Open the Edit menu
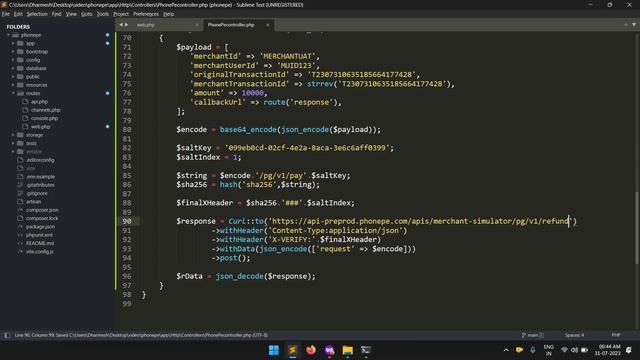 18,14
